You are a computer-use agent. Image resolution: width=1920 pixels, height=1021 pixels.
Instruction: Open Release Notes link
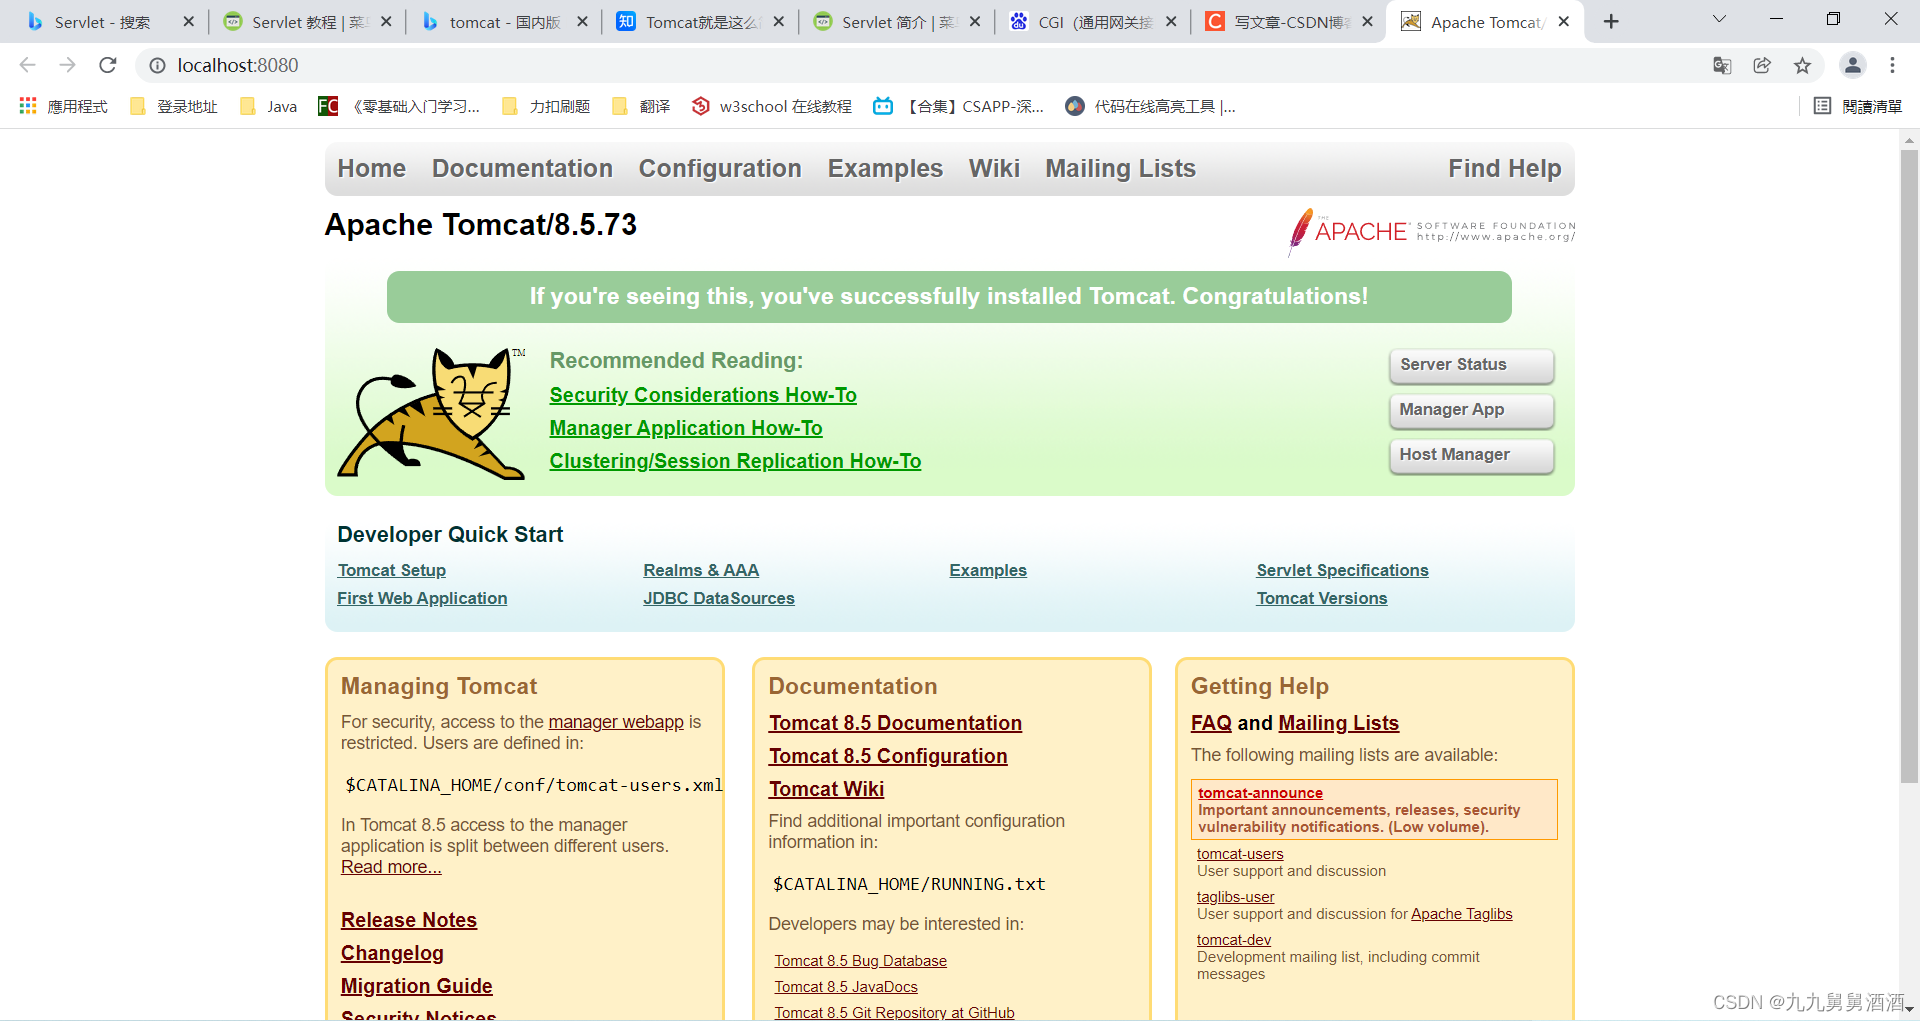409,920
